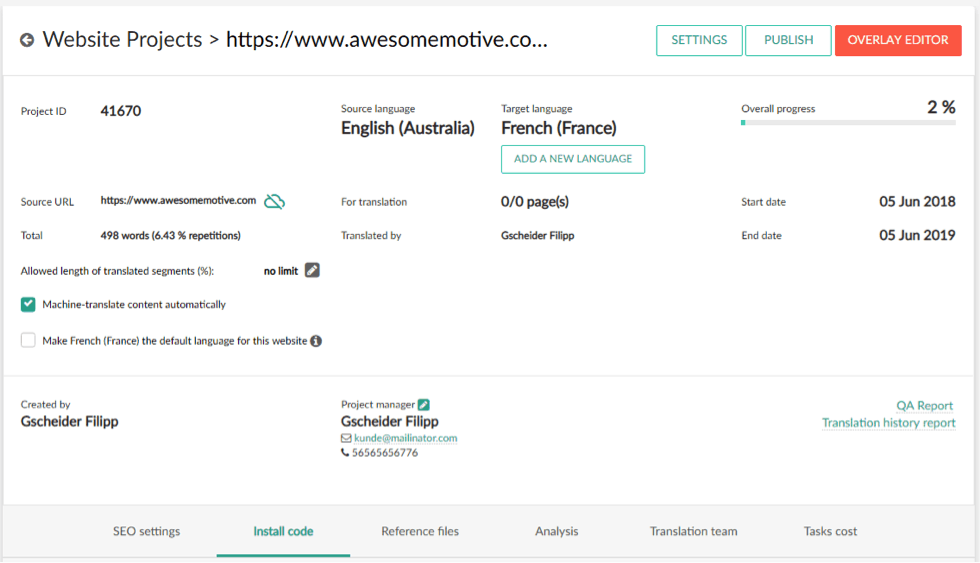Screen dimensions: 980x563
Task: Click the SETTINGS button
Action: coord(699,40)
